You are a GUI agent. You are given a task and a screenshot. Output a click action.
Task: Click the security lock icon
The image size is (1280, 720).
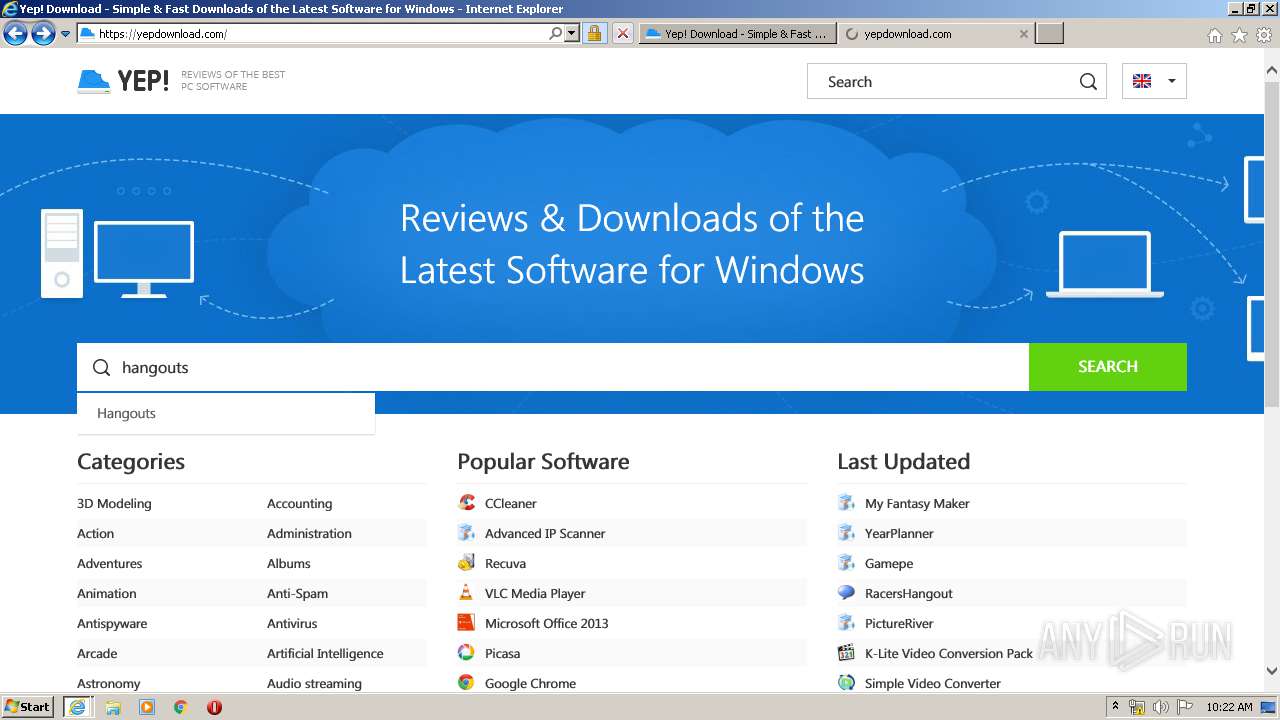594,34
